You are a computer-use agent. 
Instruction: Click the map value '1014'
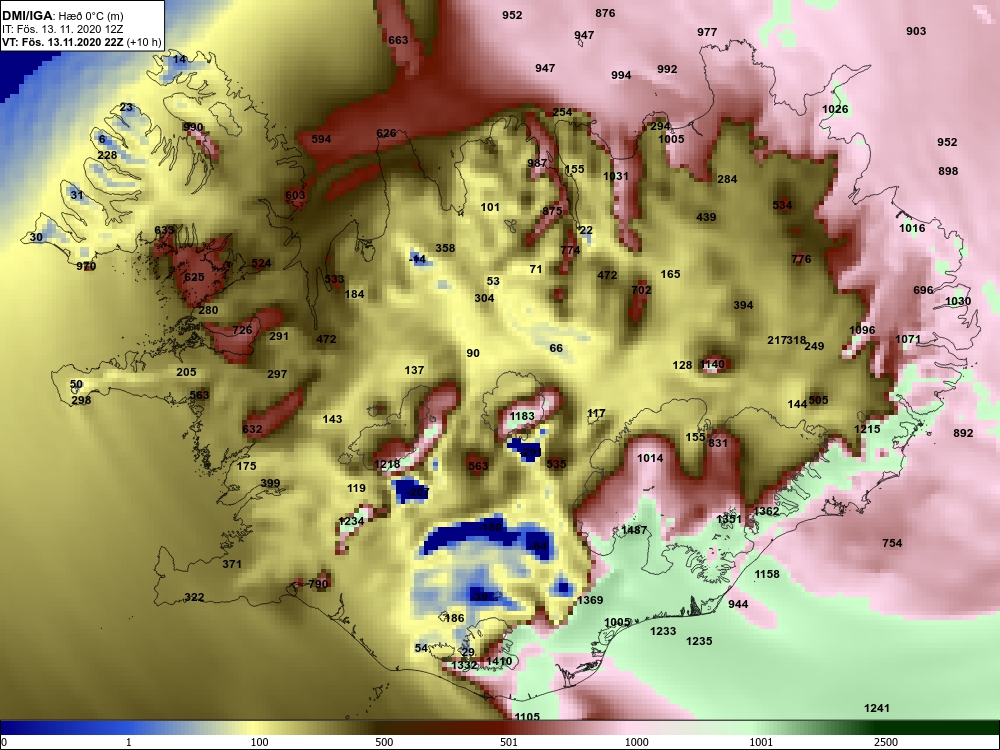(x=650, y=458)
